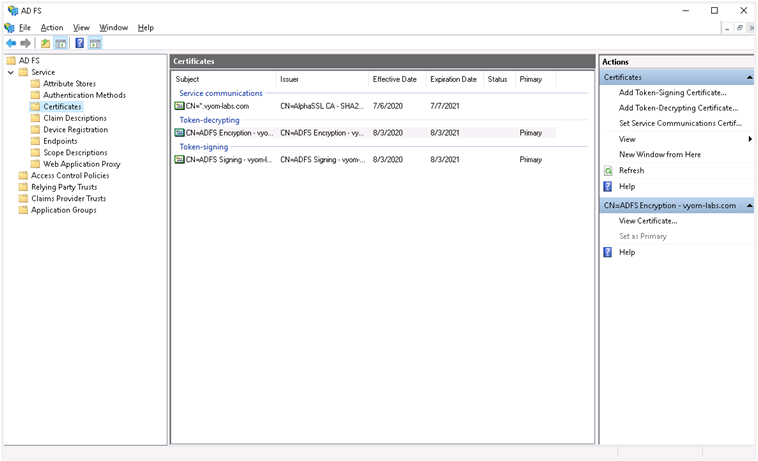Open the Window menu
The image size is (758, 461).
click(113, 27)
